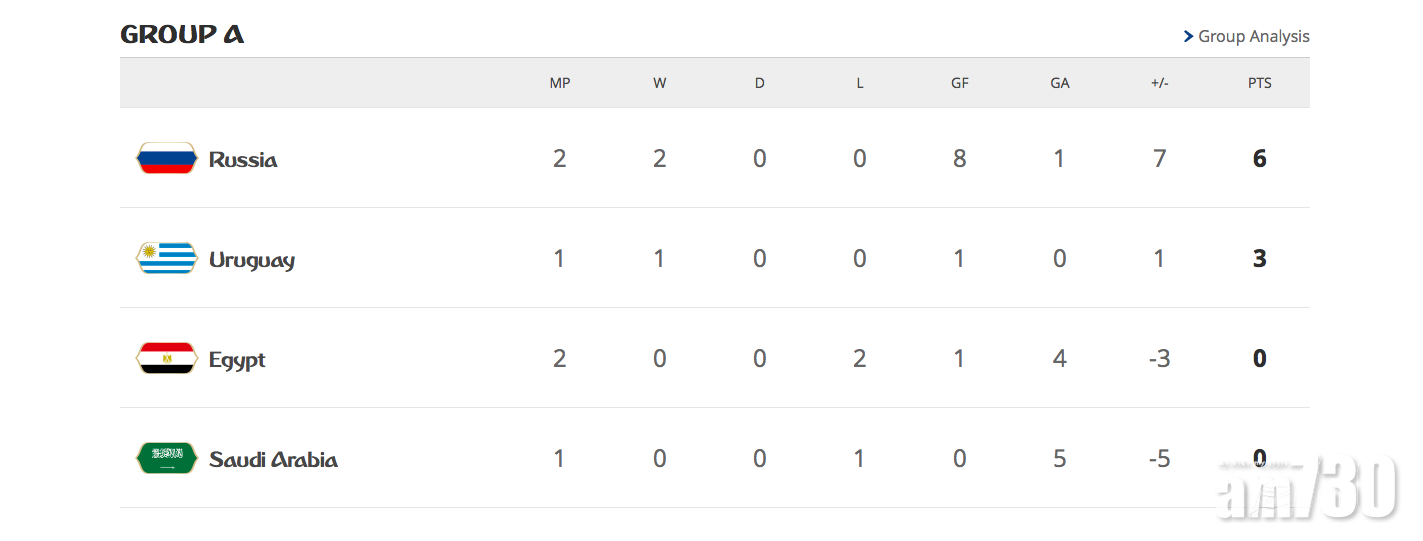Screen dimensions: 1423x541
Task: Select the Russia team name
Action: 243,159
